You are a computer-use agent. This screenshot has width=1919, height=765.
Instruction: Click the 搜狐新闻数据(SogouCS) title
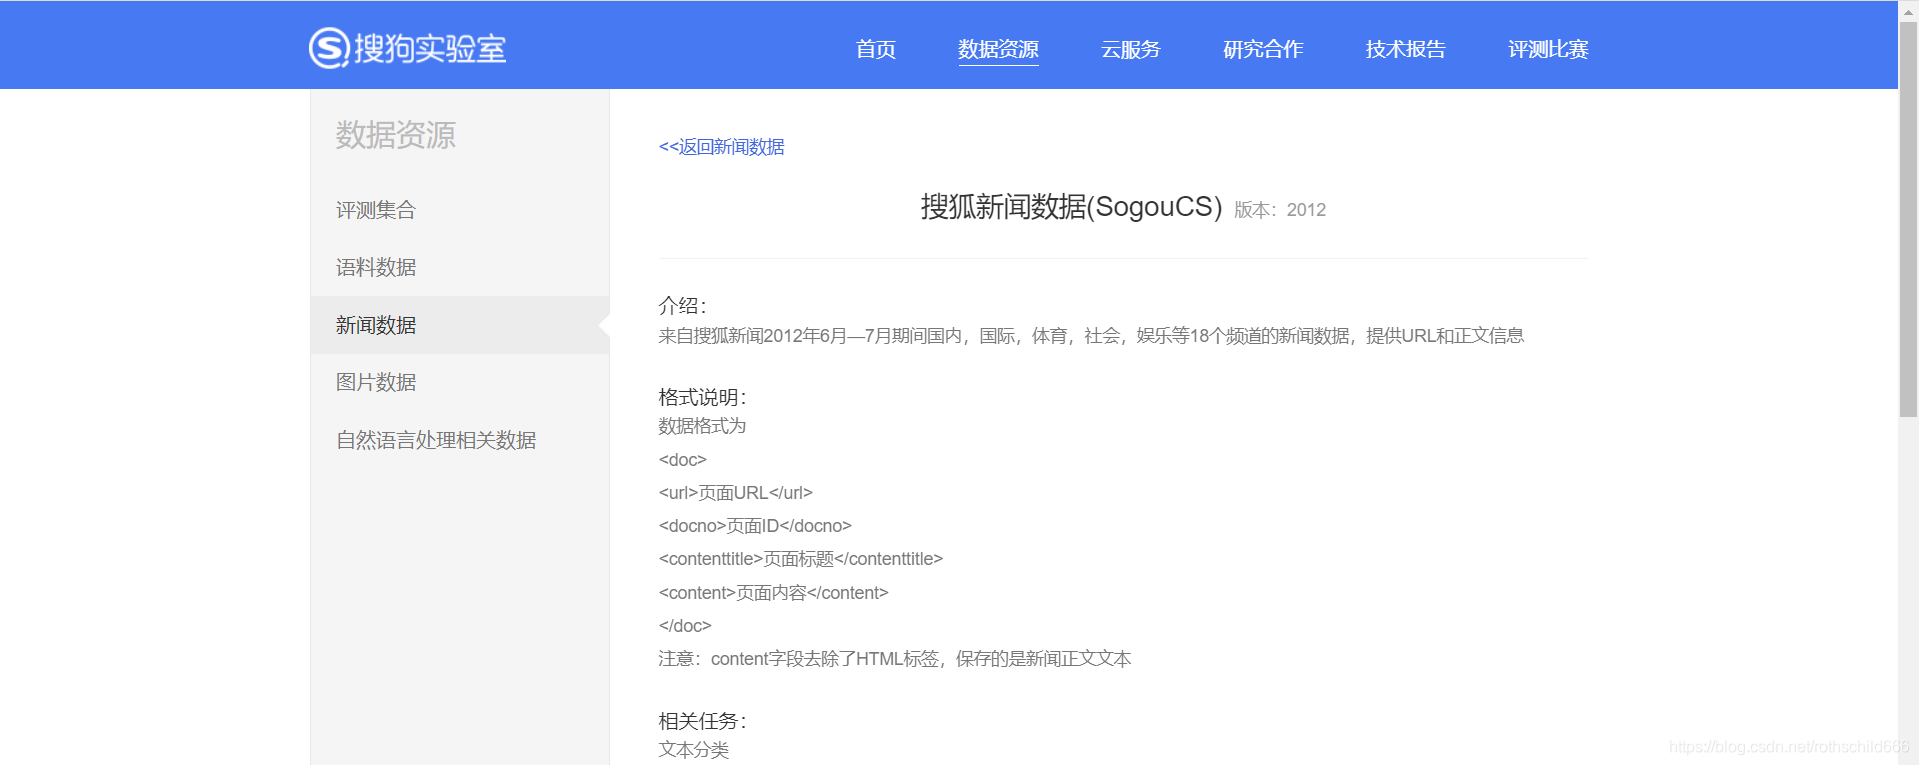coord(1071,207)
